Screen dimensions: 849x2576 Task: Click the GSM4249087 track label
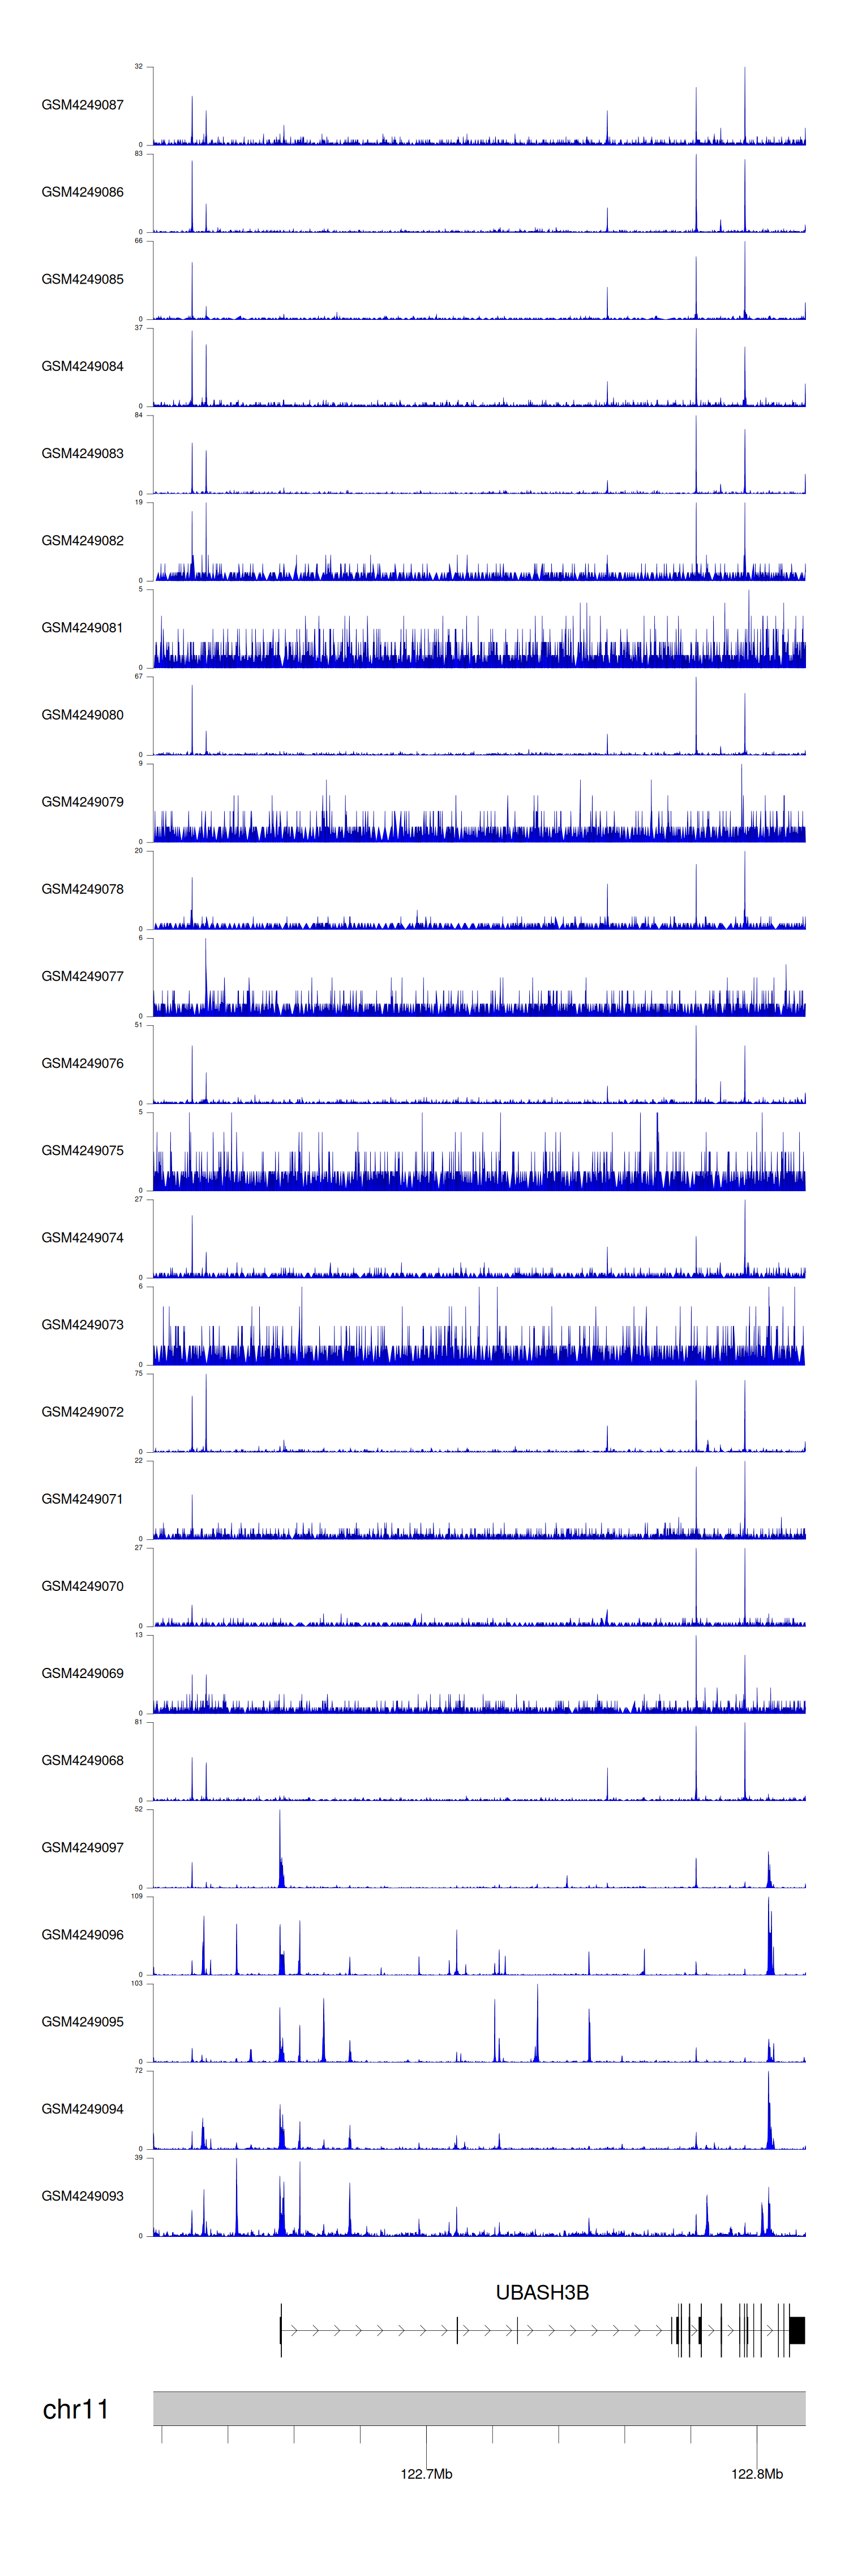(x=82, y=105)
